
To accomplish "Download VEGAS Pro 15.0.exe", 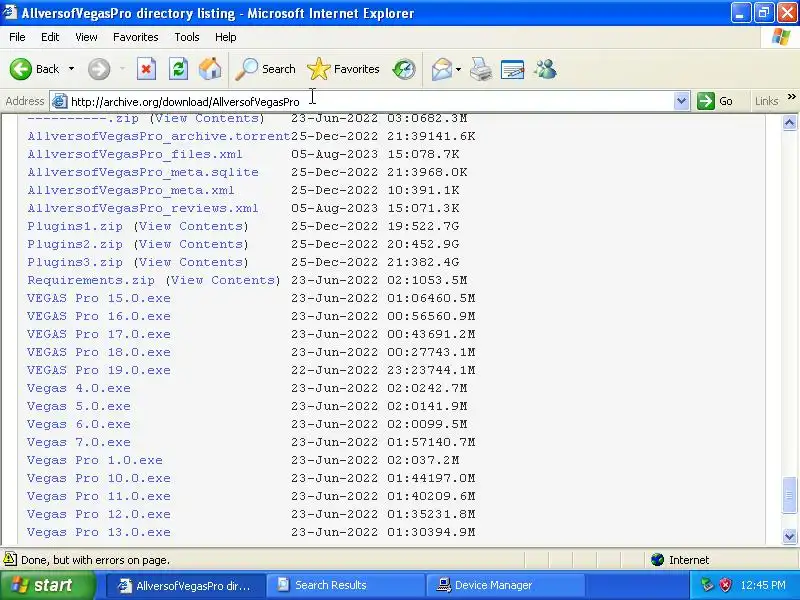I will (99, 298).
